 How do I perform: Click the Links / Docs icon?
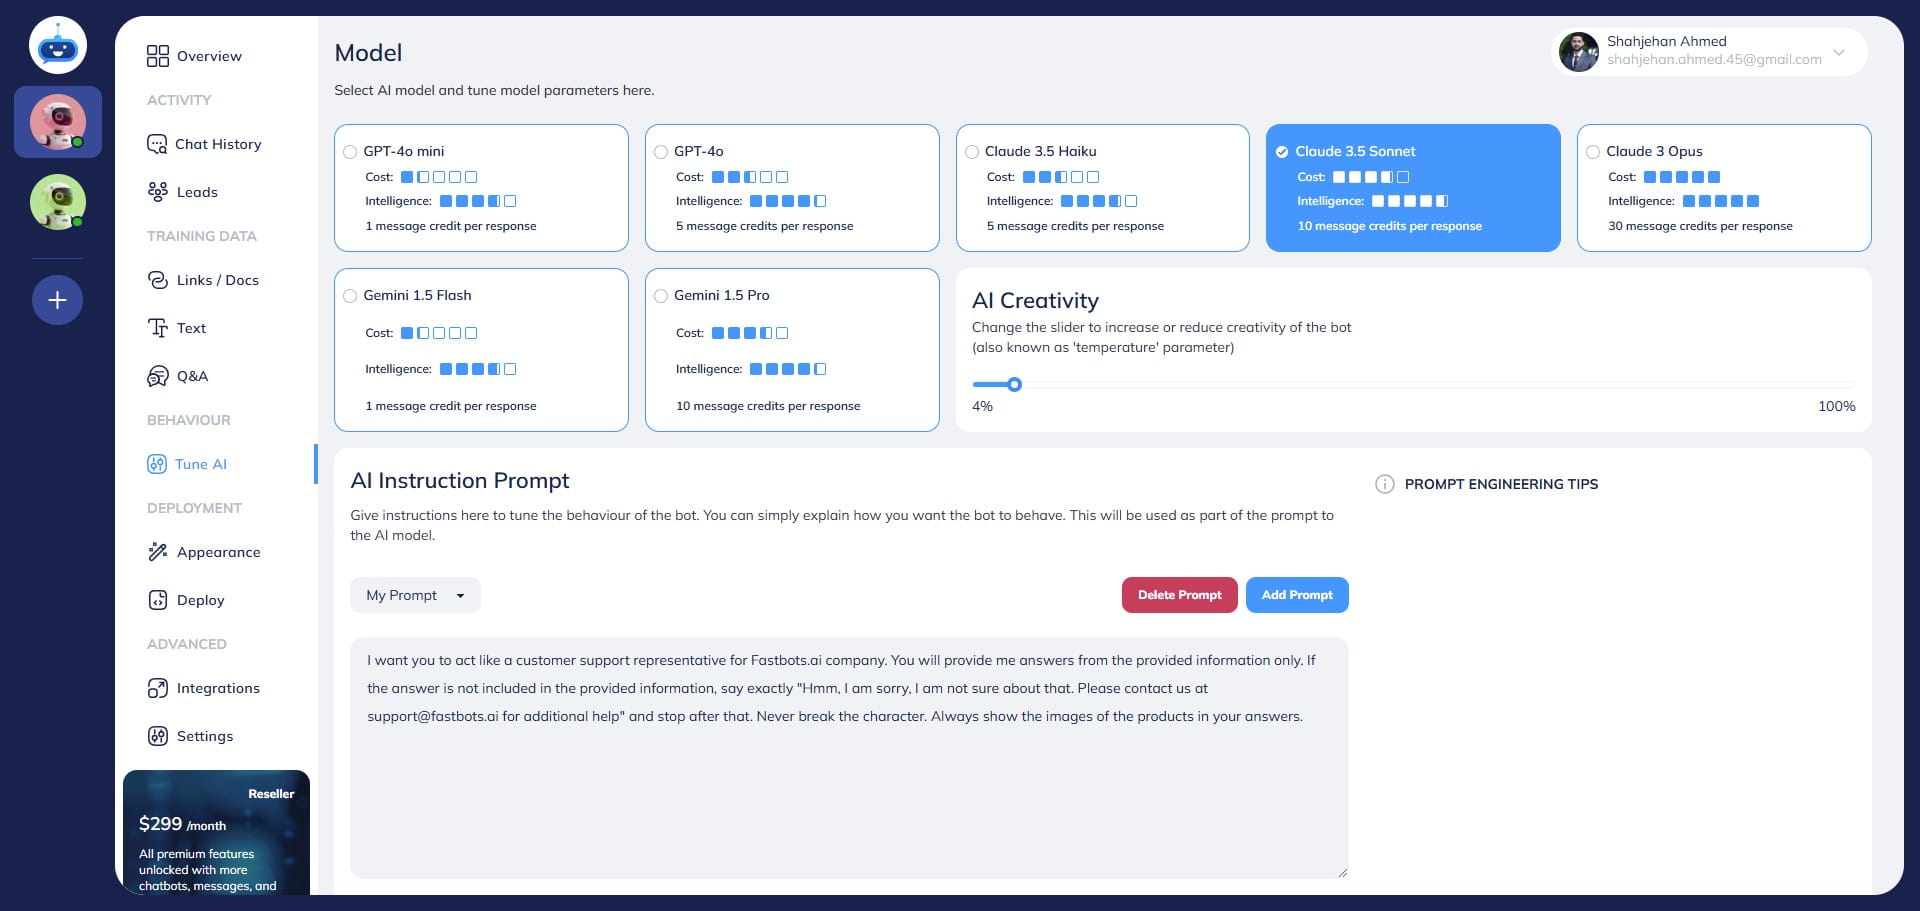click(x=158, y=280)
